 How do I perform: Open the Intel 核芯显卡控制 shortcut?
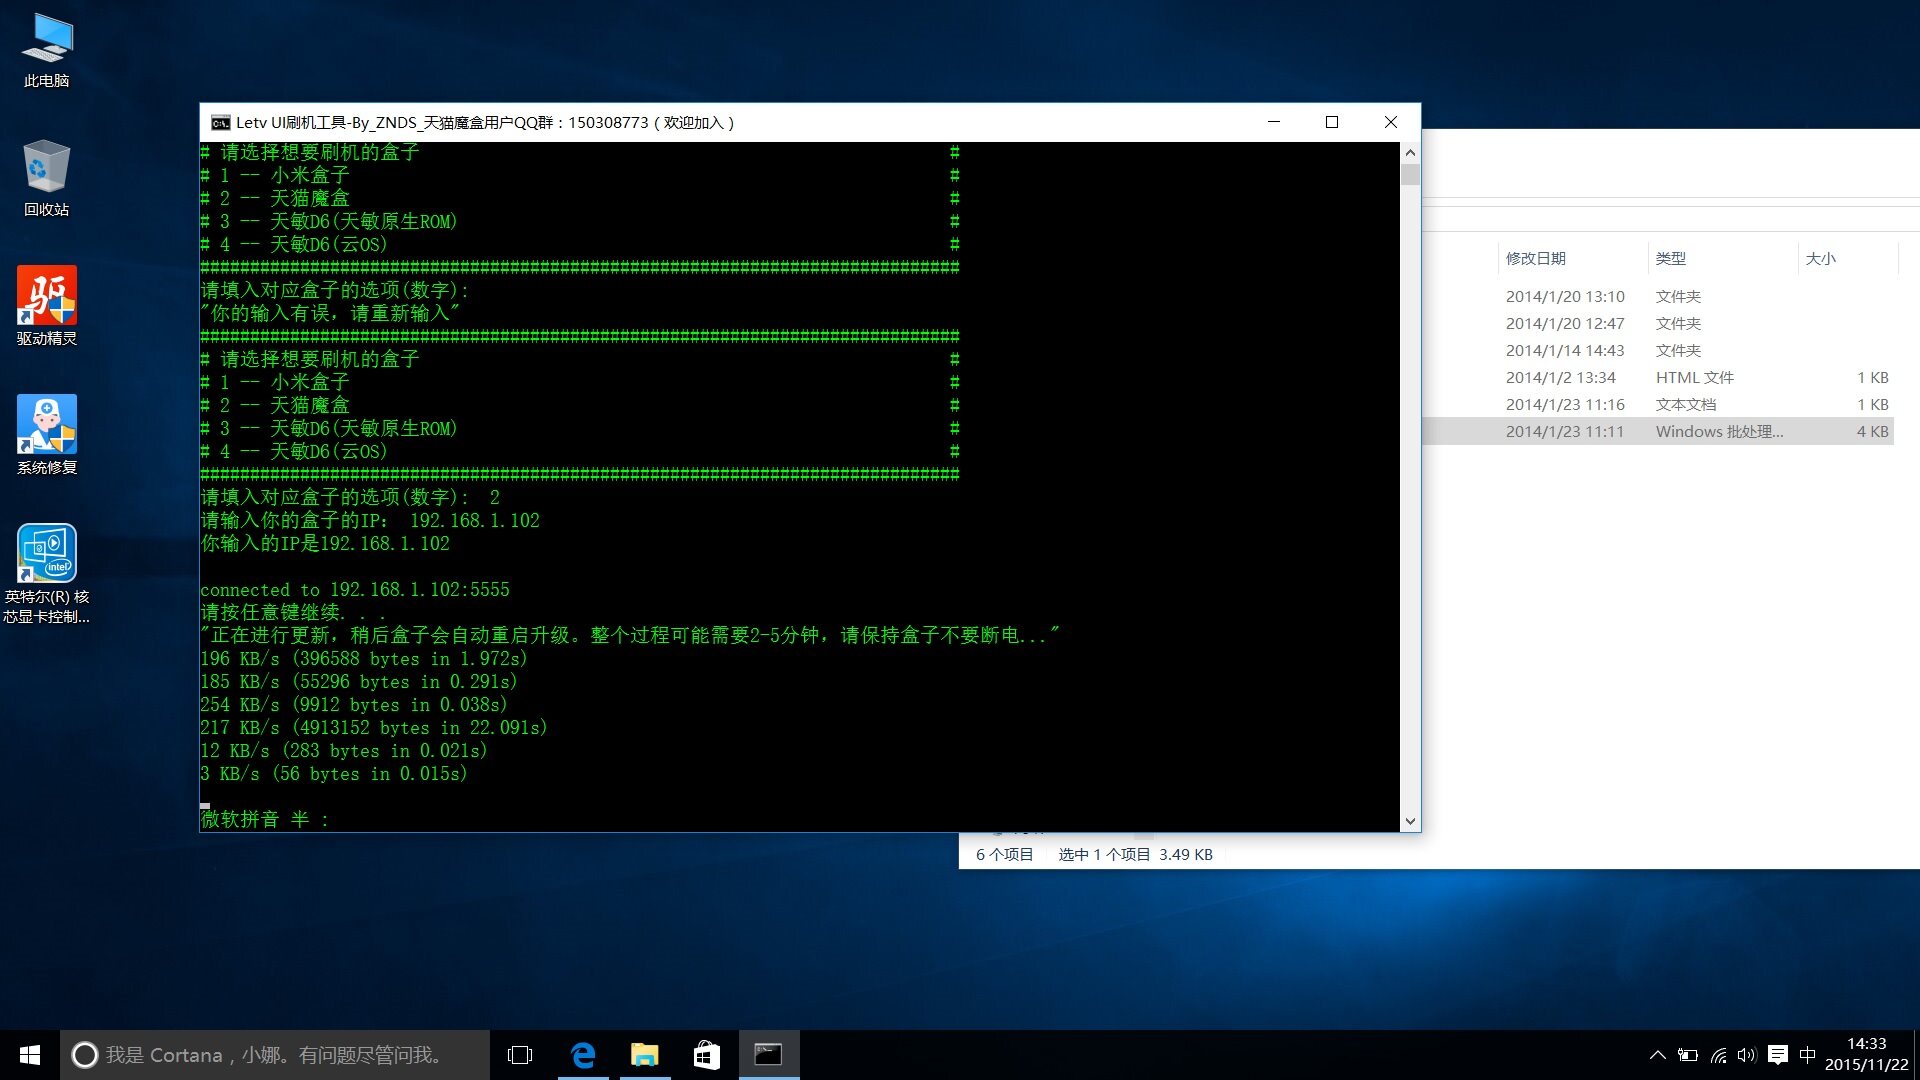pyautogui.click(x=47, y=575)
